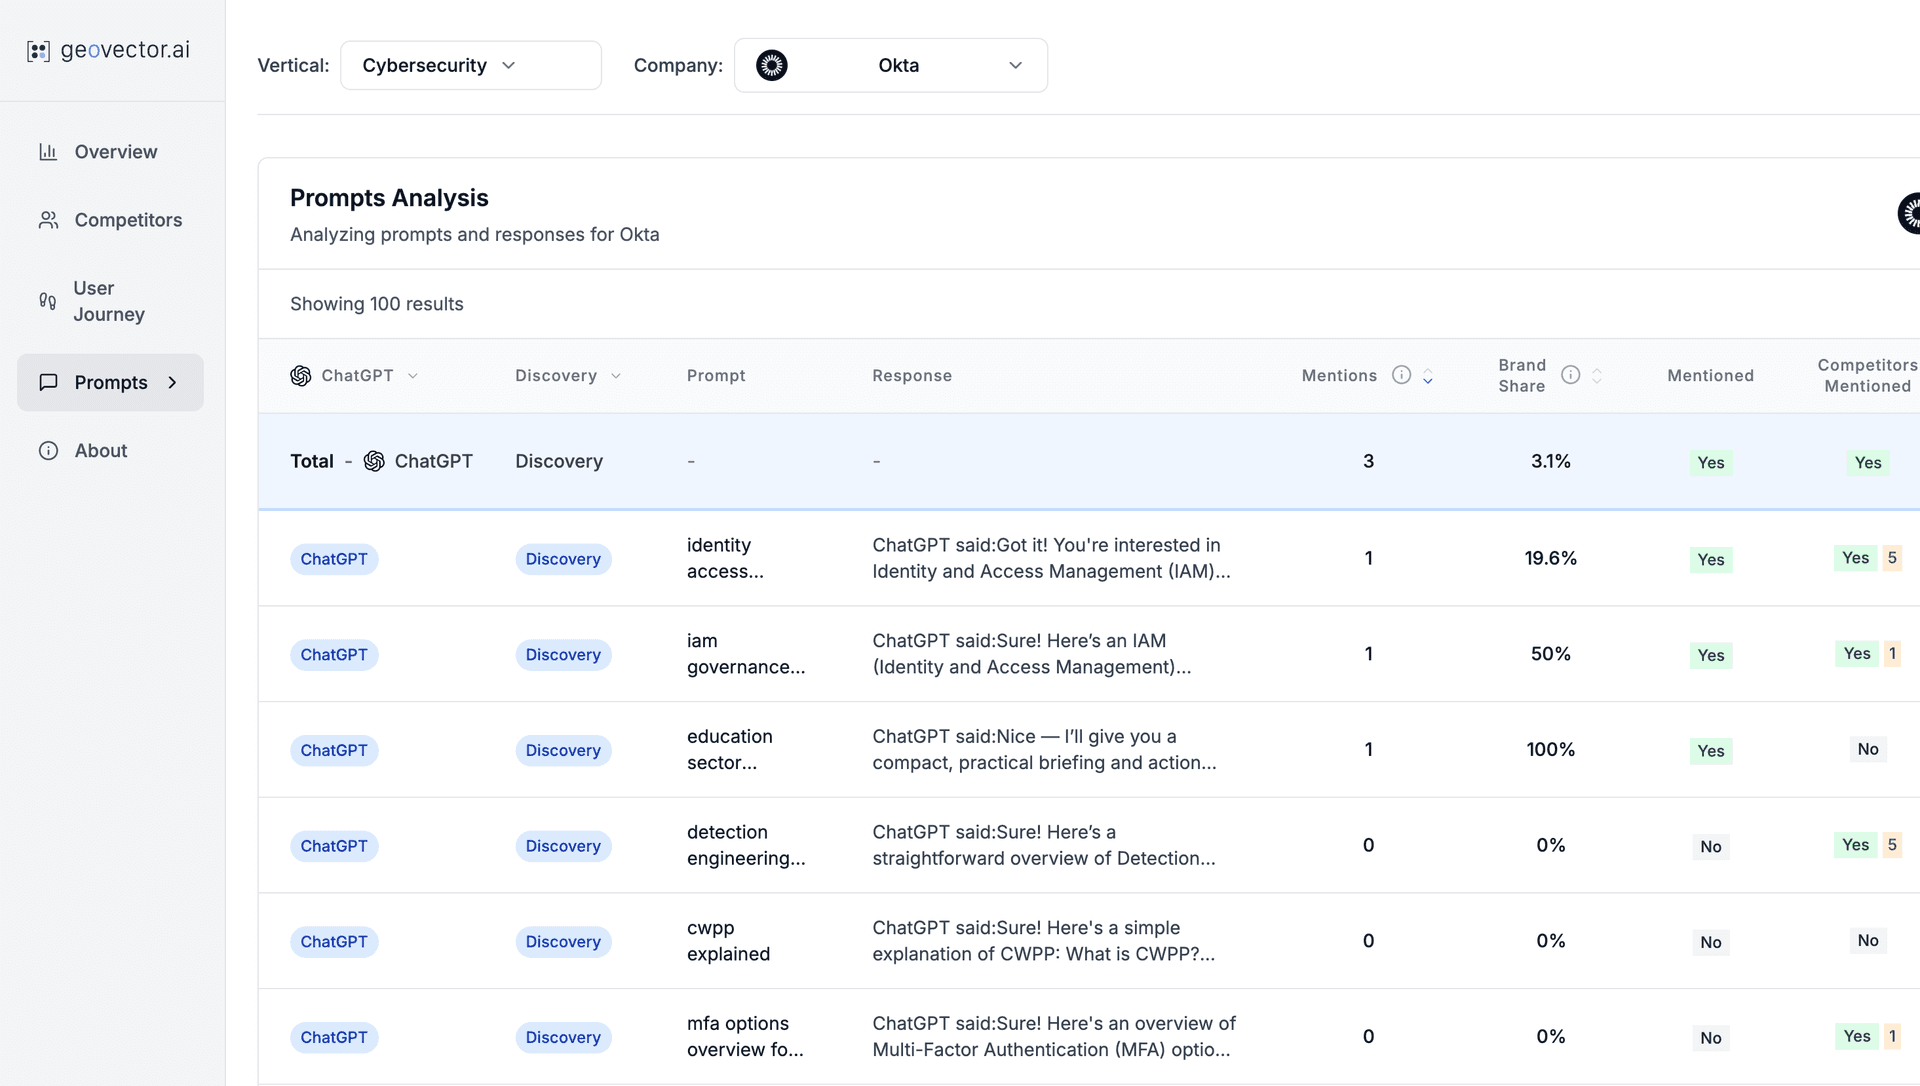Select the Prompts speech-bubble icon
The width and height of the screenshot is (1920, 1086).
click(49, 382)
